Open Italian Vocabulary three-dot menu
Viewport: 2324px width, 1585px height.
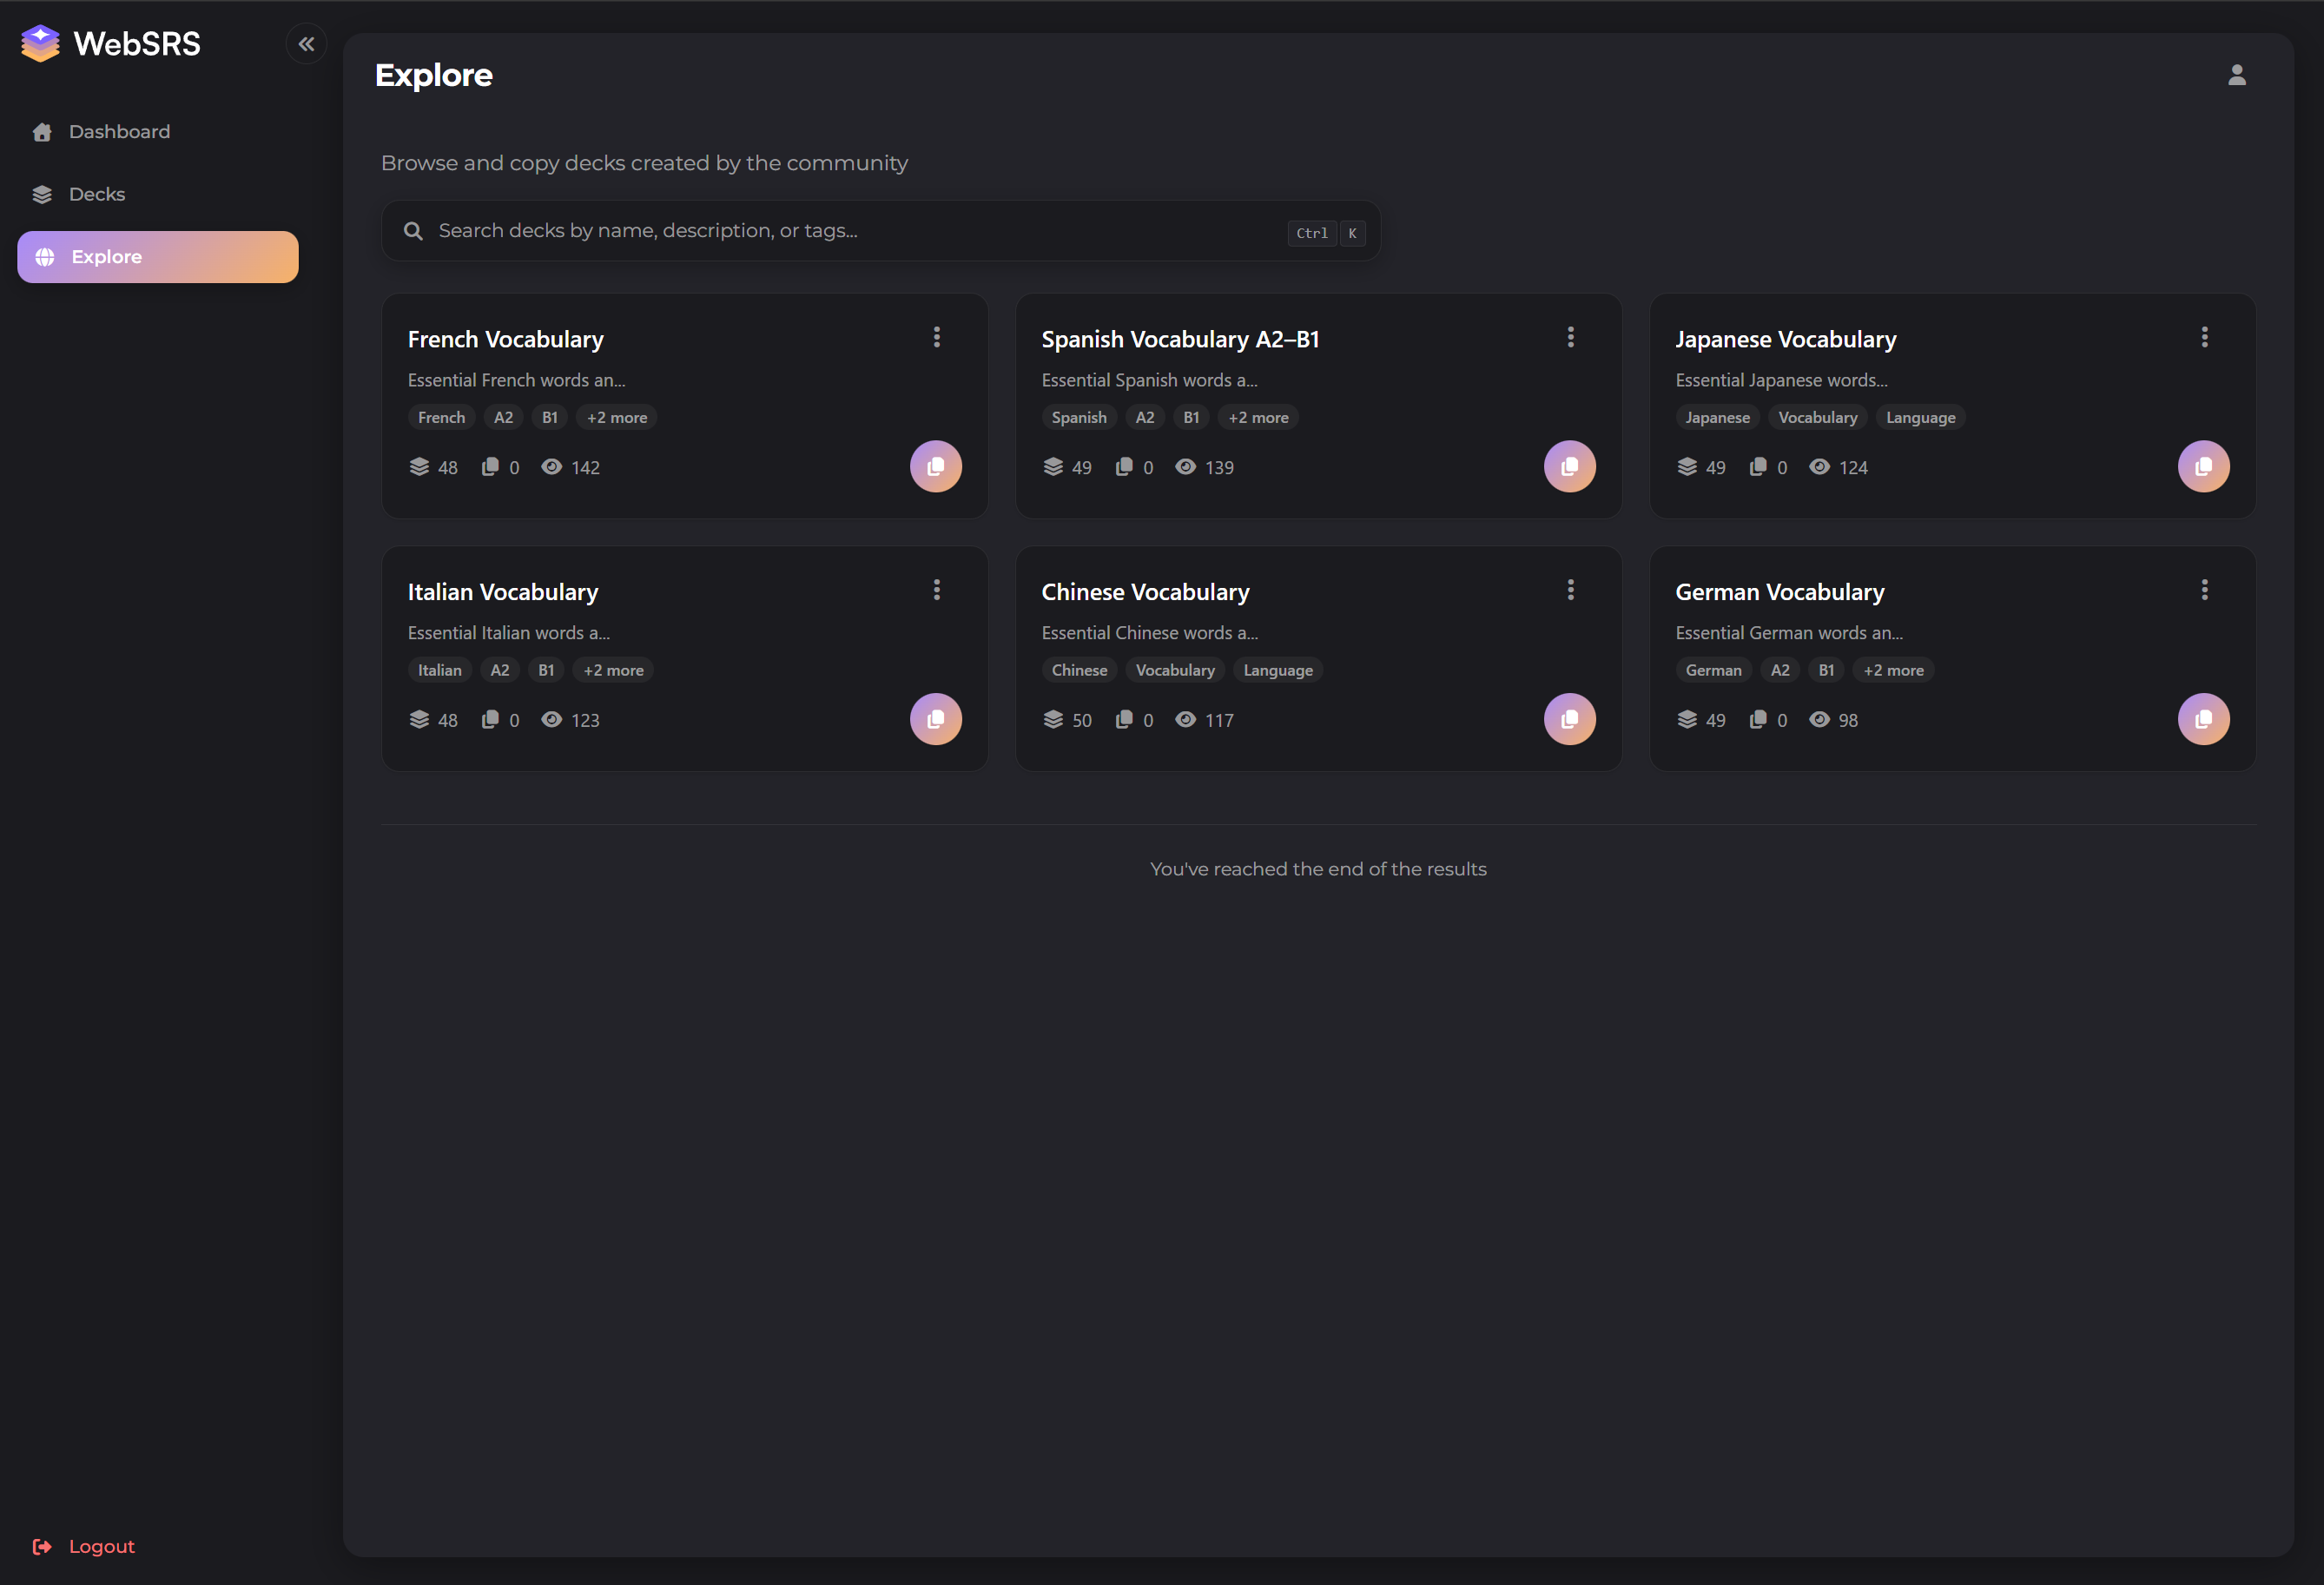(x=936, y=590)
